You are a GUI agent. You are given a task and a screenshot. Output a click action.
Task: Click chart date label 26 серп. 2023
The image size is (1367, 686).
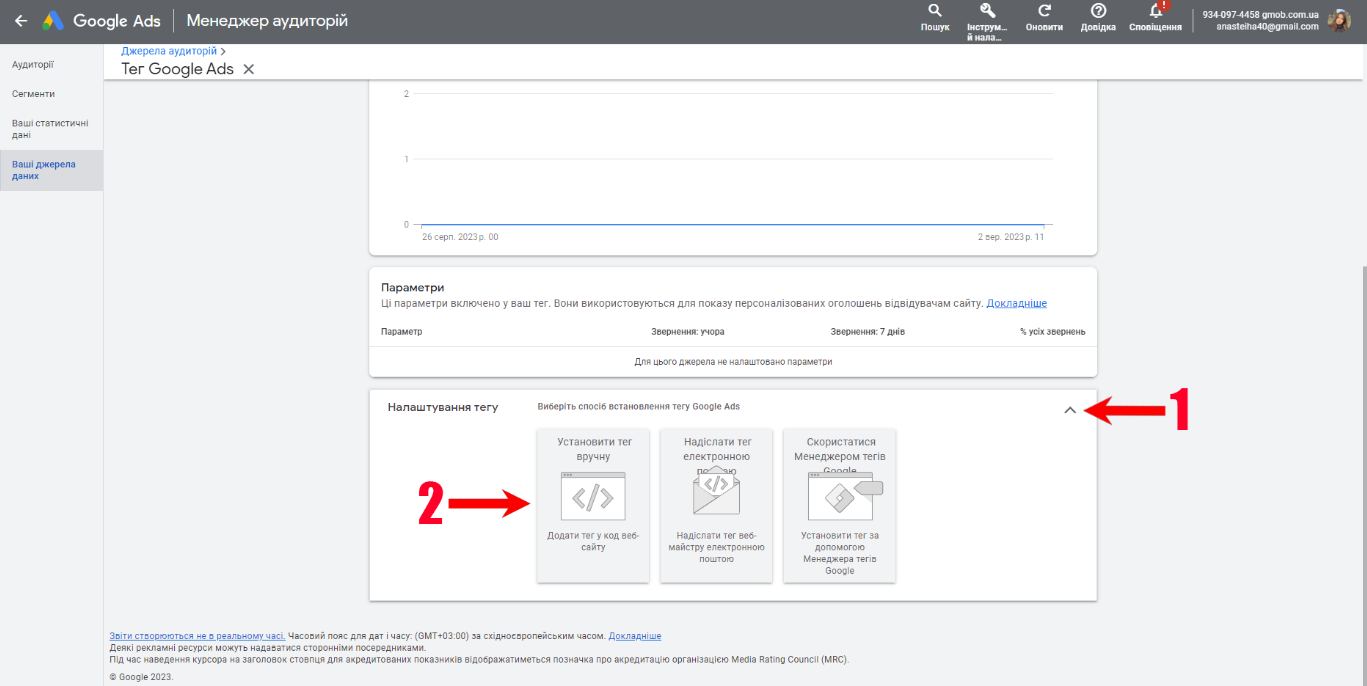pyautogui.click(x=460, y=237)
